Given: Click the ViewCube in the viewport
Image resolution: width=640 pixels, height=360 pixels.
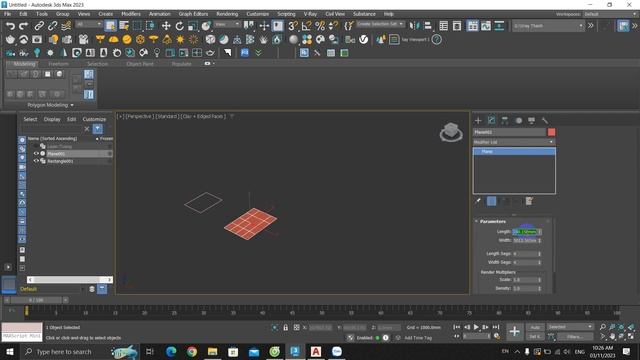Looking at the screenshot, I should [x=451, y=132].
